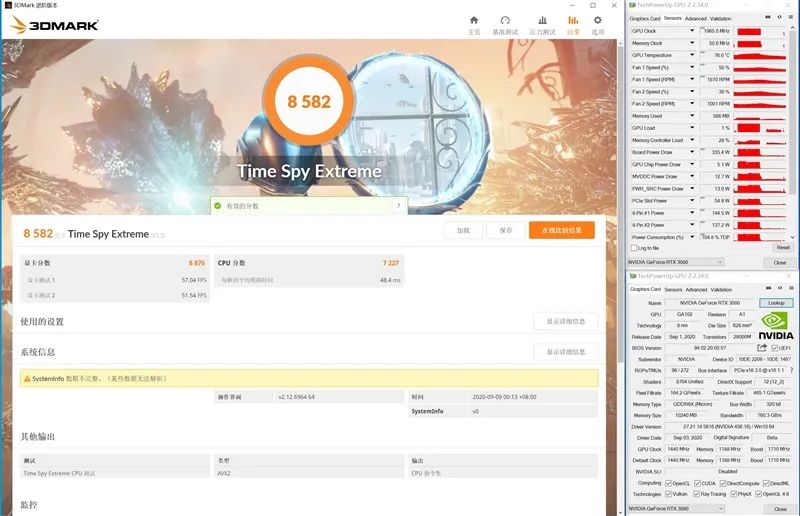The height and width of the screenshot is (516, 800).
Task: Show details (显示详细信息) for 系统信息
Action: [566, 352]
